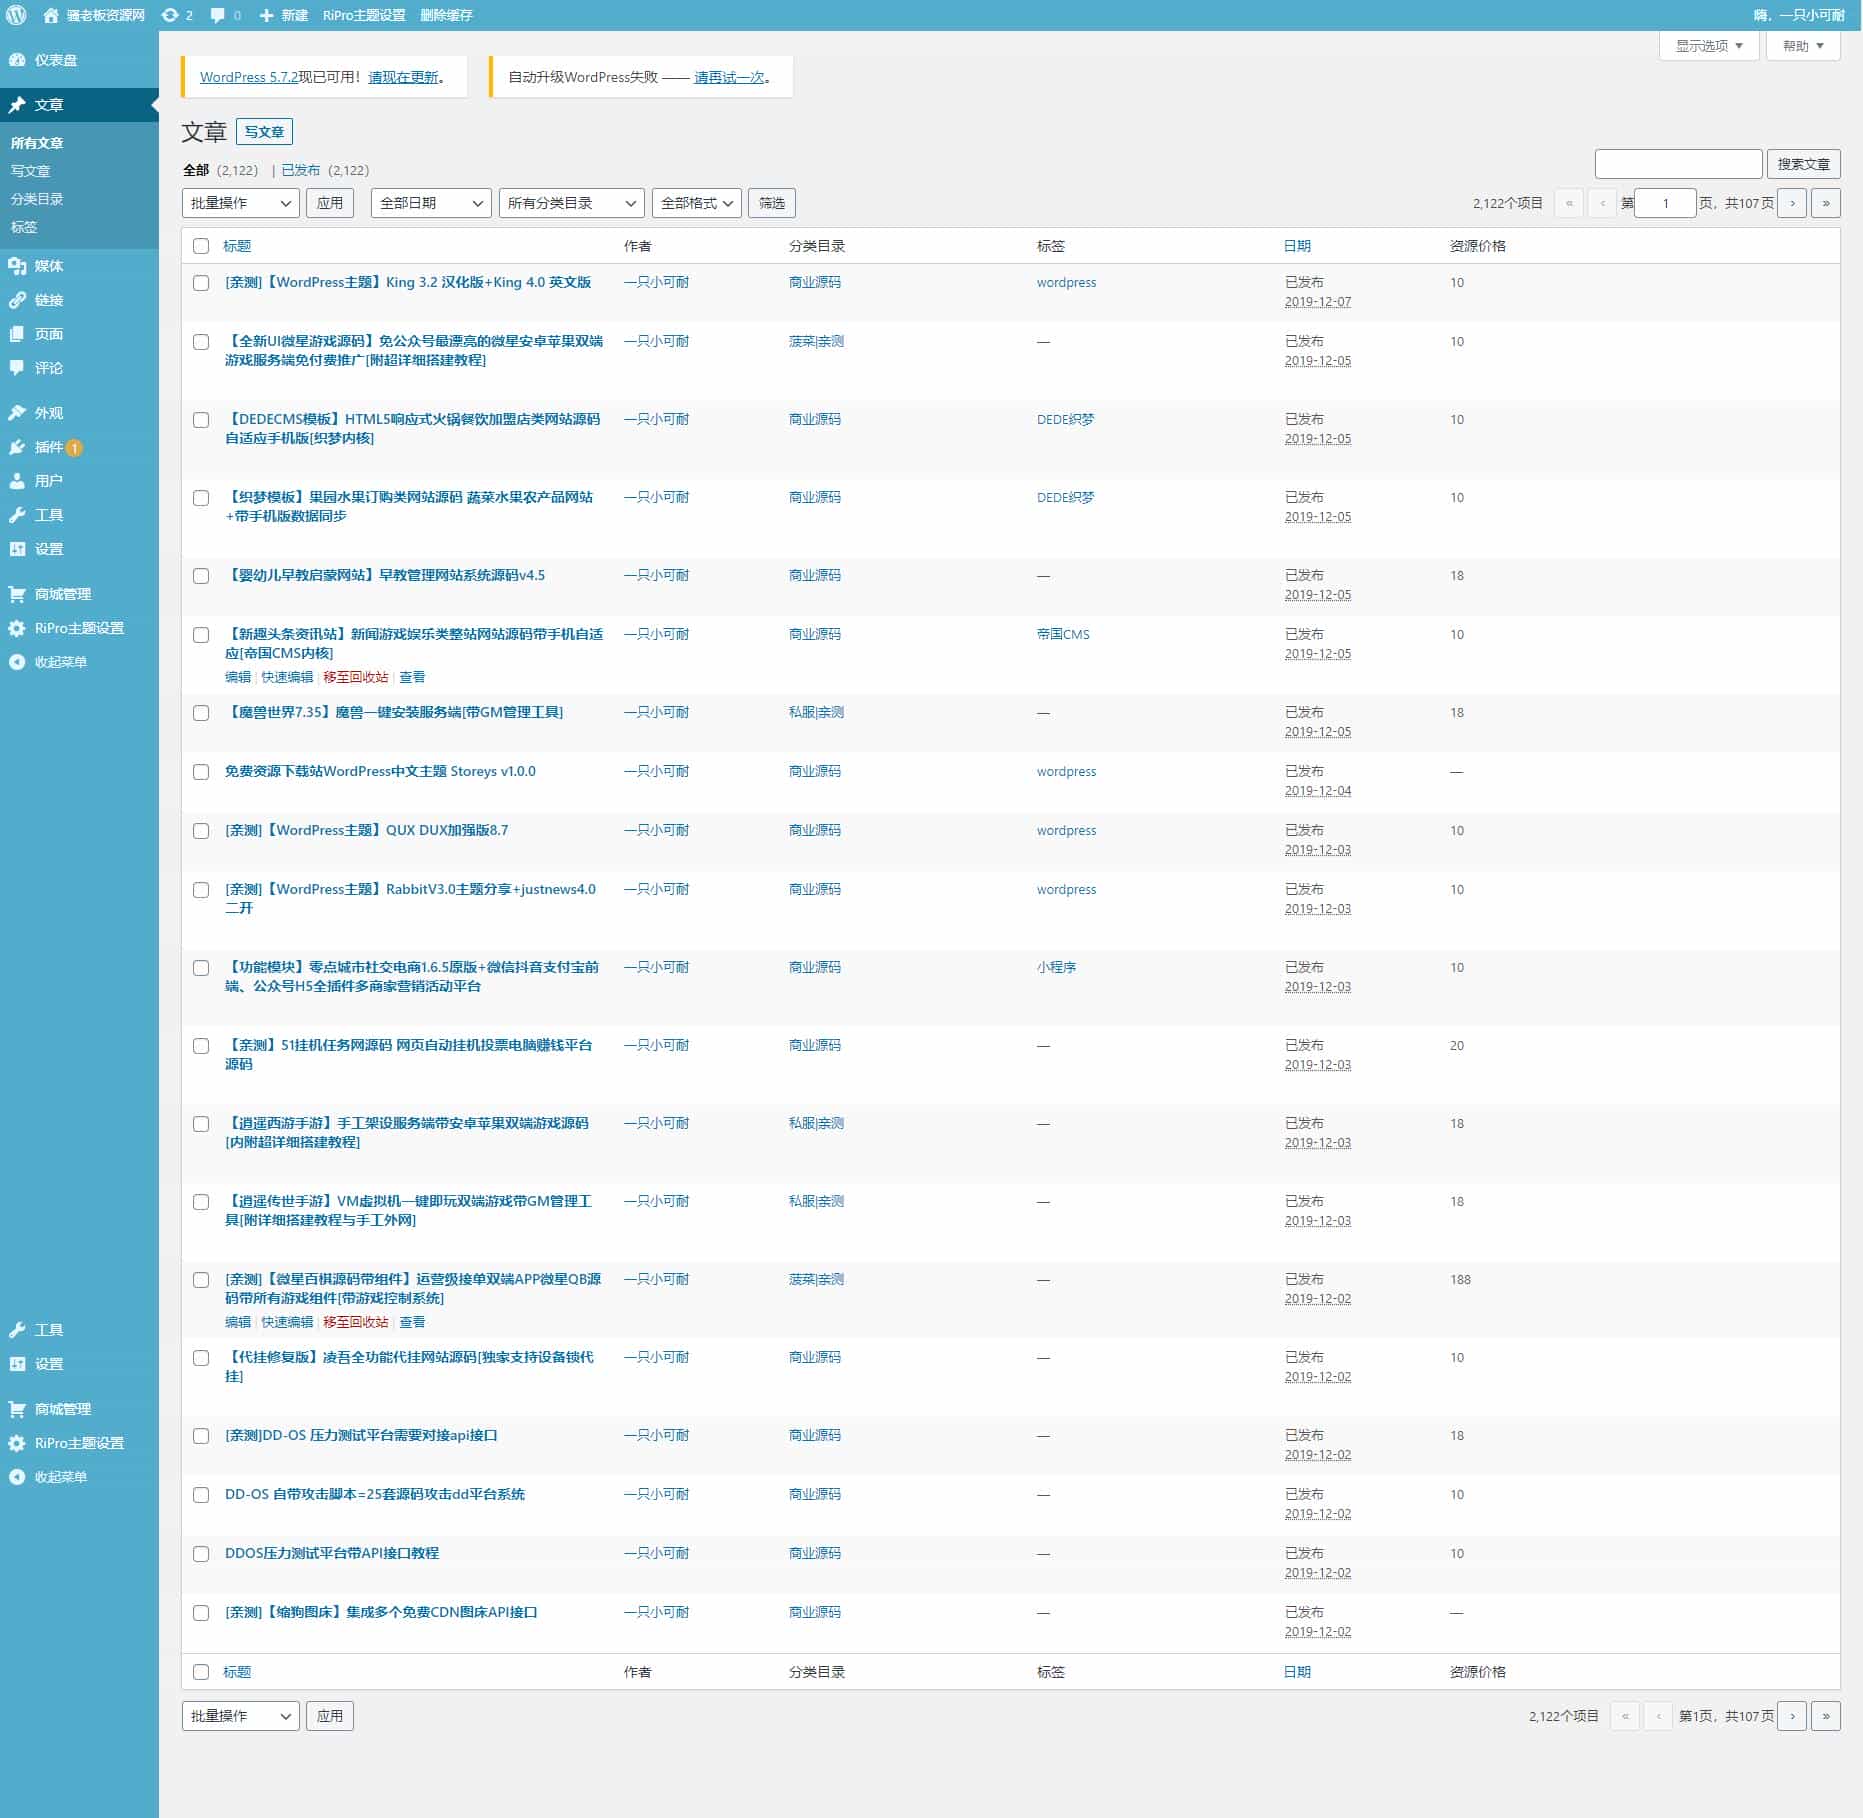Click the comments bubble icon in admin bar
The width and height of the screenshot is (1863, 1818).
tap(218, 15)
